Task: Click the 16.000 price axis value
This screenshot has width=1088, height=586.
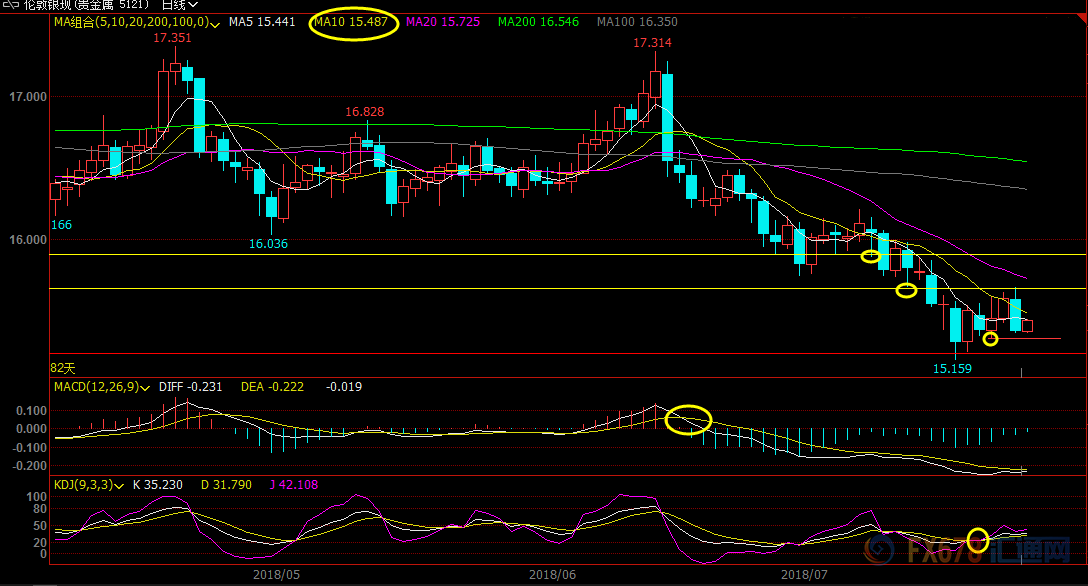Action: pos(28,240)
